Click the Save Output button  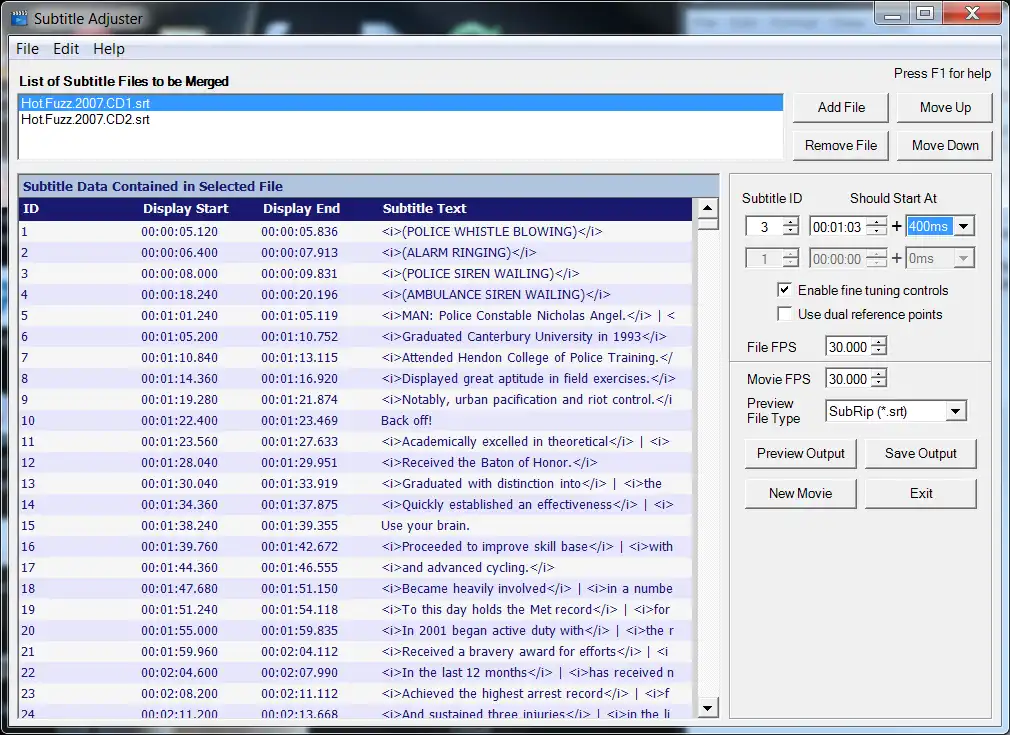coord(920,453)
